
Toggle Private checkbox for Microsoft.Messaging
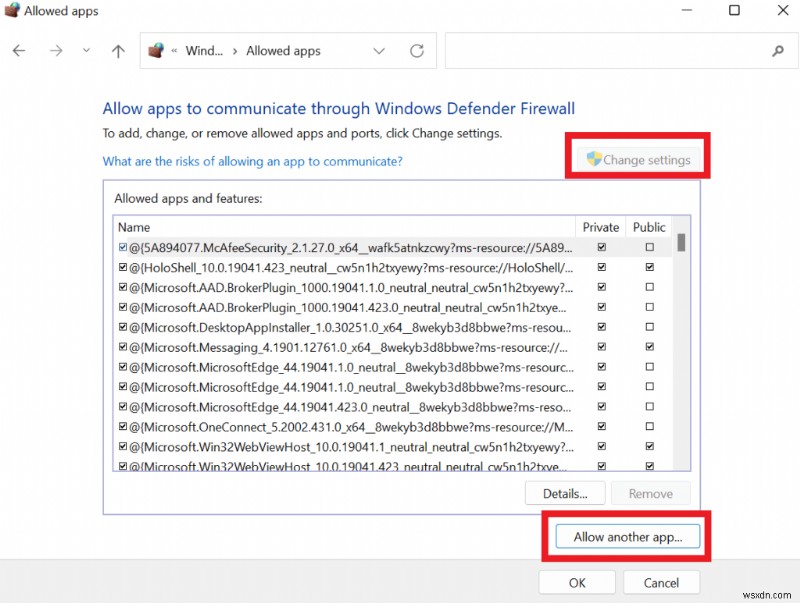tap(602, 346)
